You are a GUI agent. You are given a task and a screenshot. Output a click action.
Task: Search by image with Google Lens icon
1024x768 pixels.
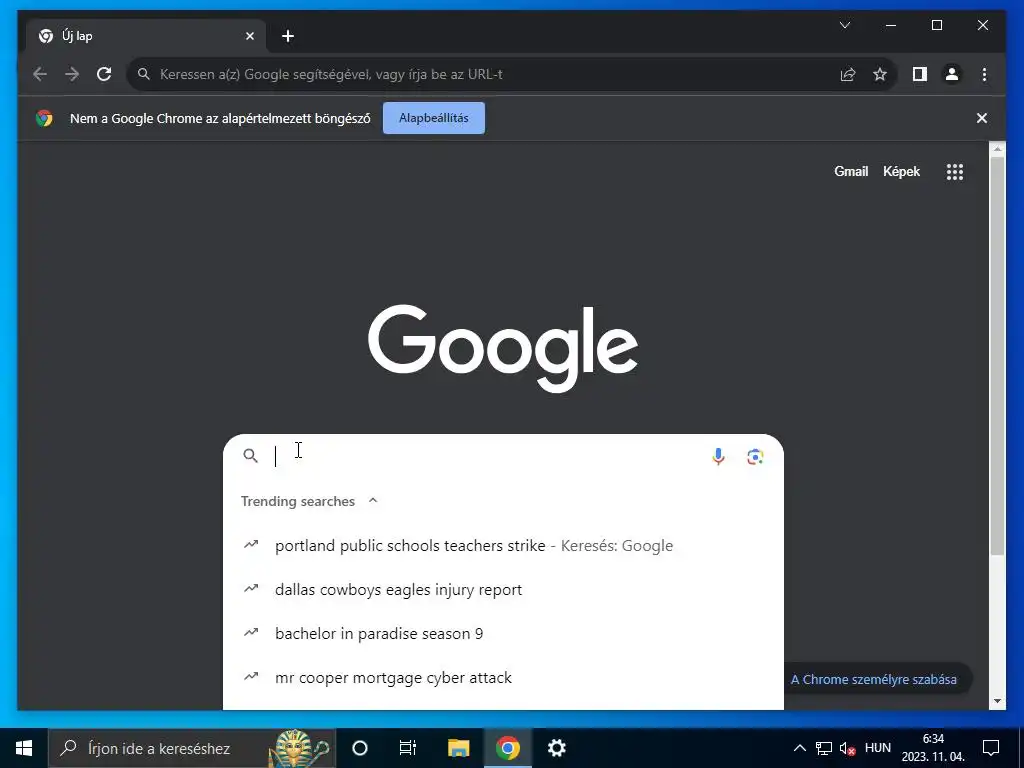[x=755, y=456]
